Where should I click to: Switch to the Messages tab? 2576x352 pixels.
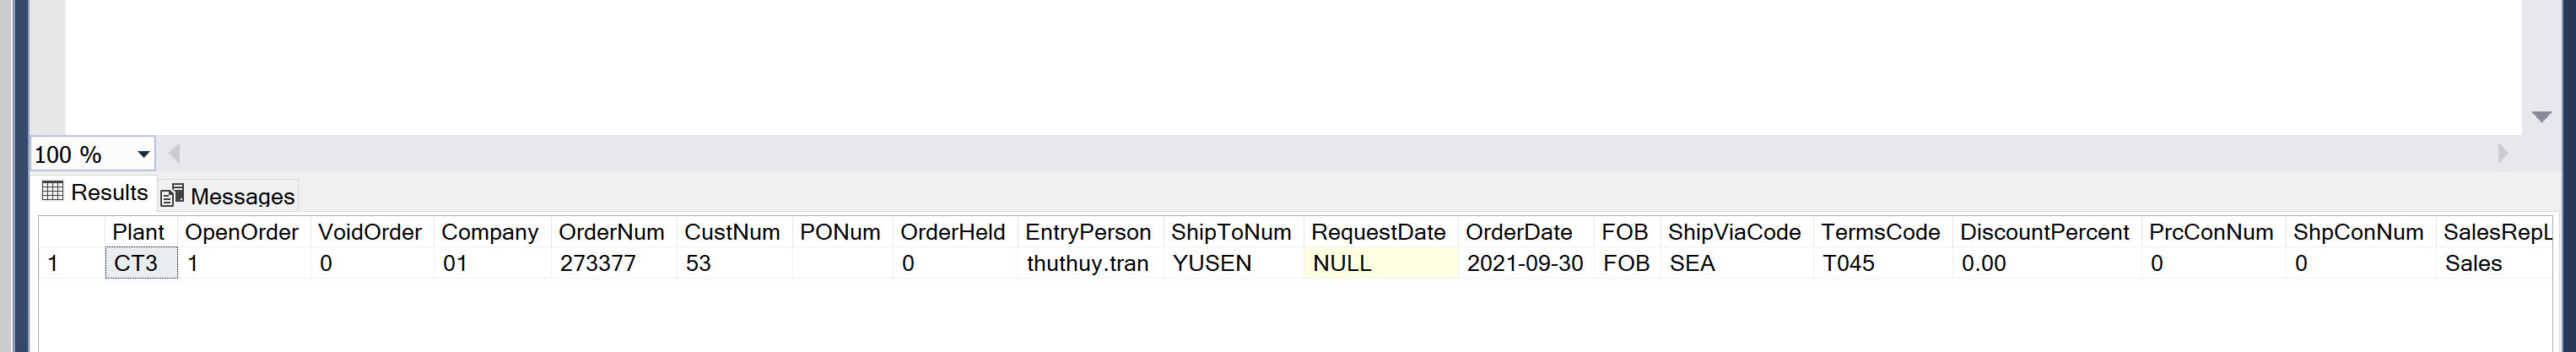coord(228,196)
